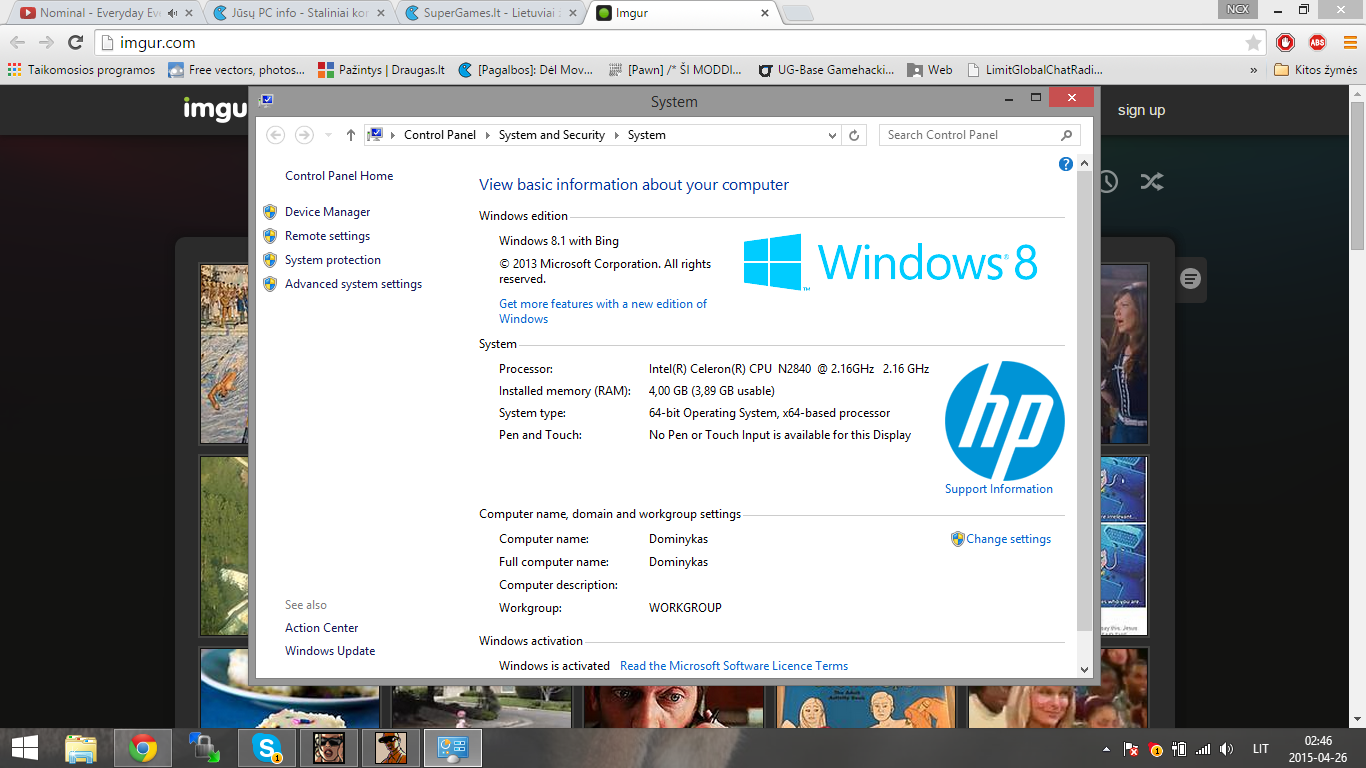Open the Chrome hamburger menu
1366x768 pixels.
click(x=1349, y=42)
